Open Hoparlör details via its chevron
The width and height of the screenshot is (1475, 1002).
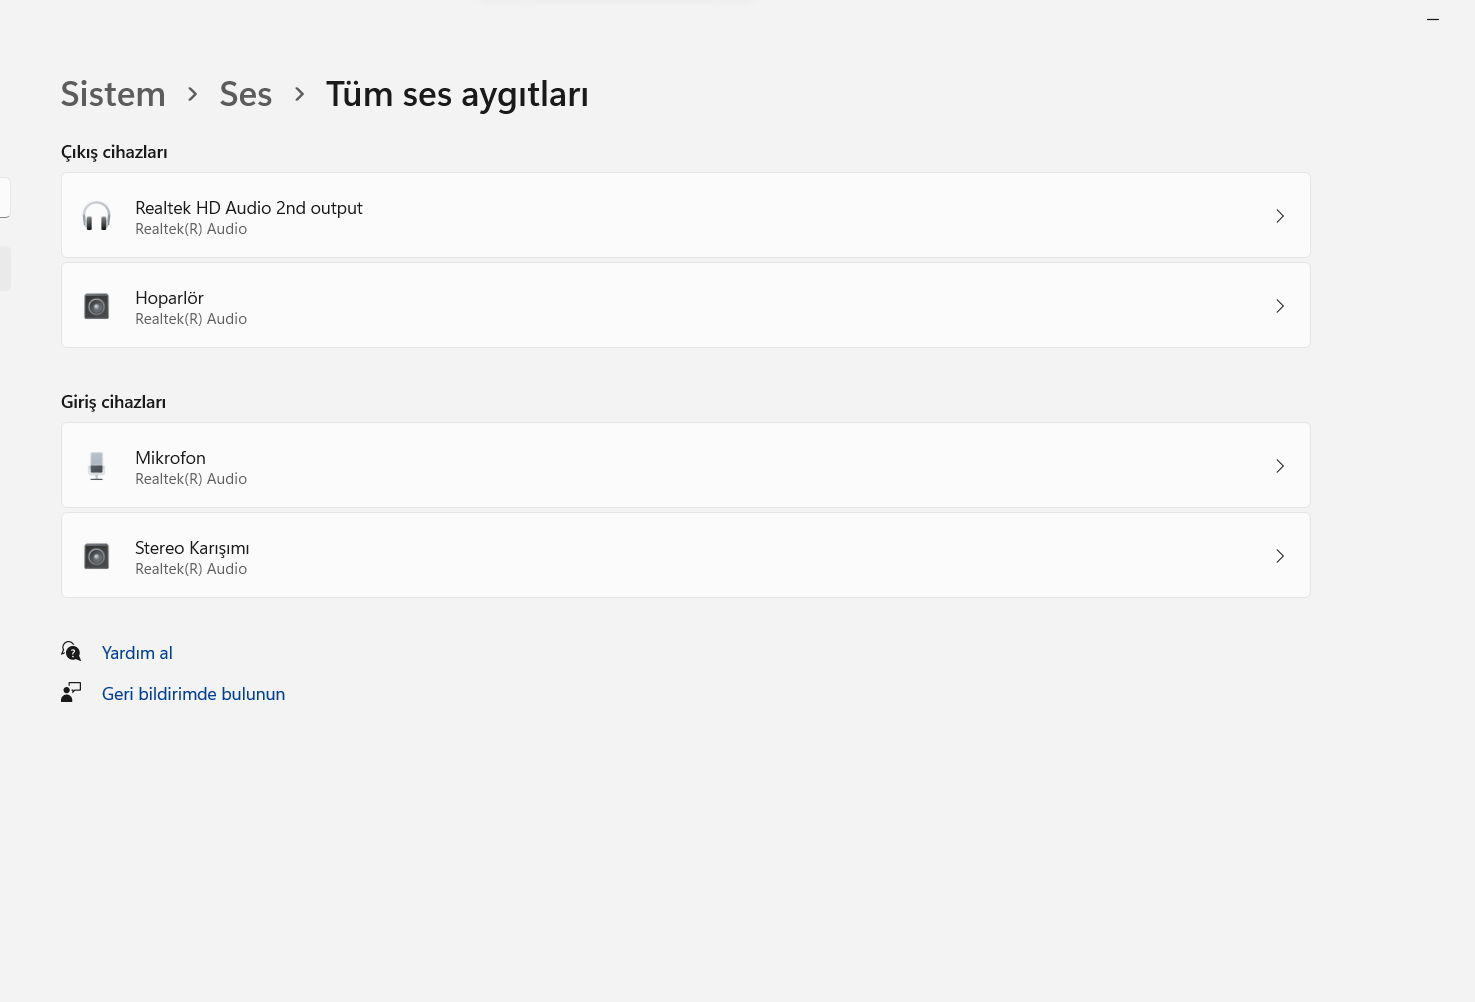pyautogui.click(x=1279, y=306)
